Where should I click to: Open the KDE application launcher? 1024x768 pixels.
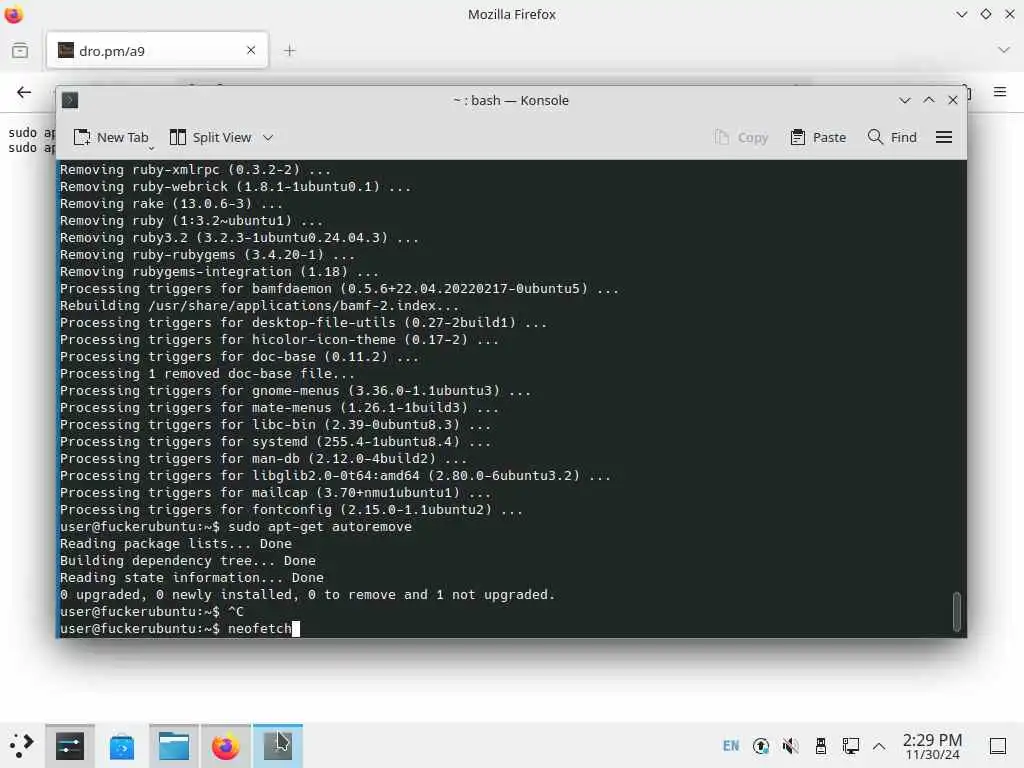[x=20, y=745]
